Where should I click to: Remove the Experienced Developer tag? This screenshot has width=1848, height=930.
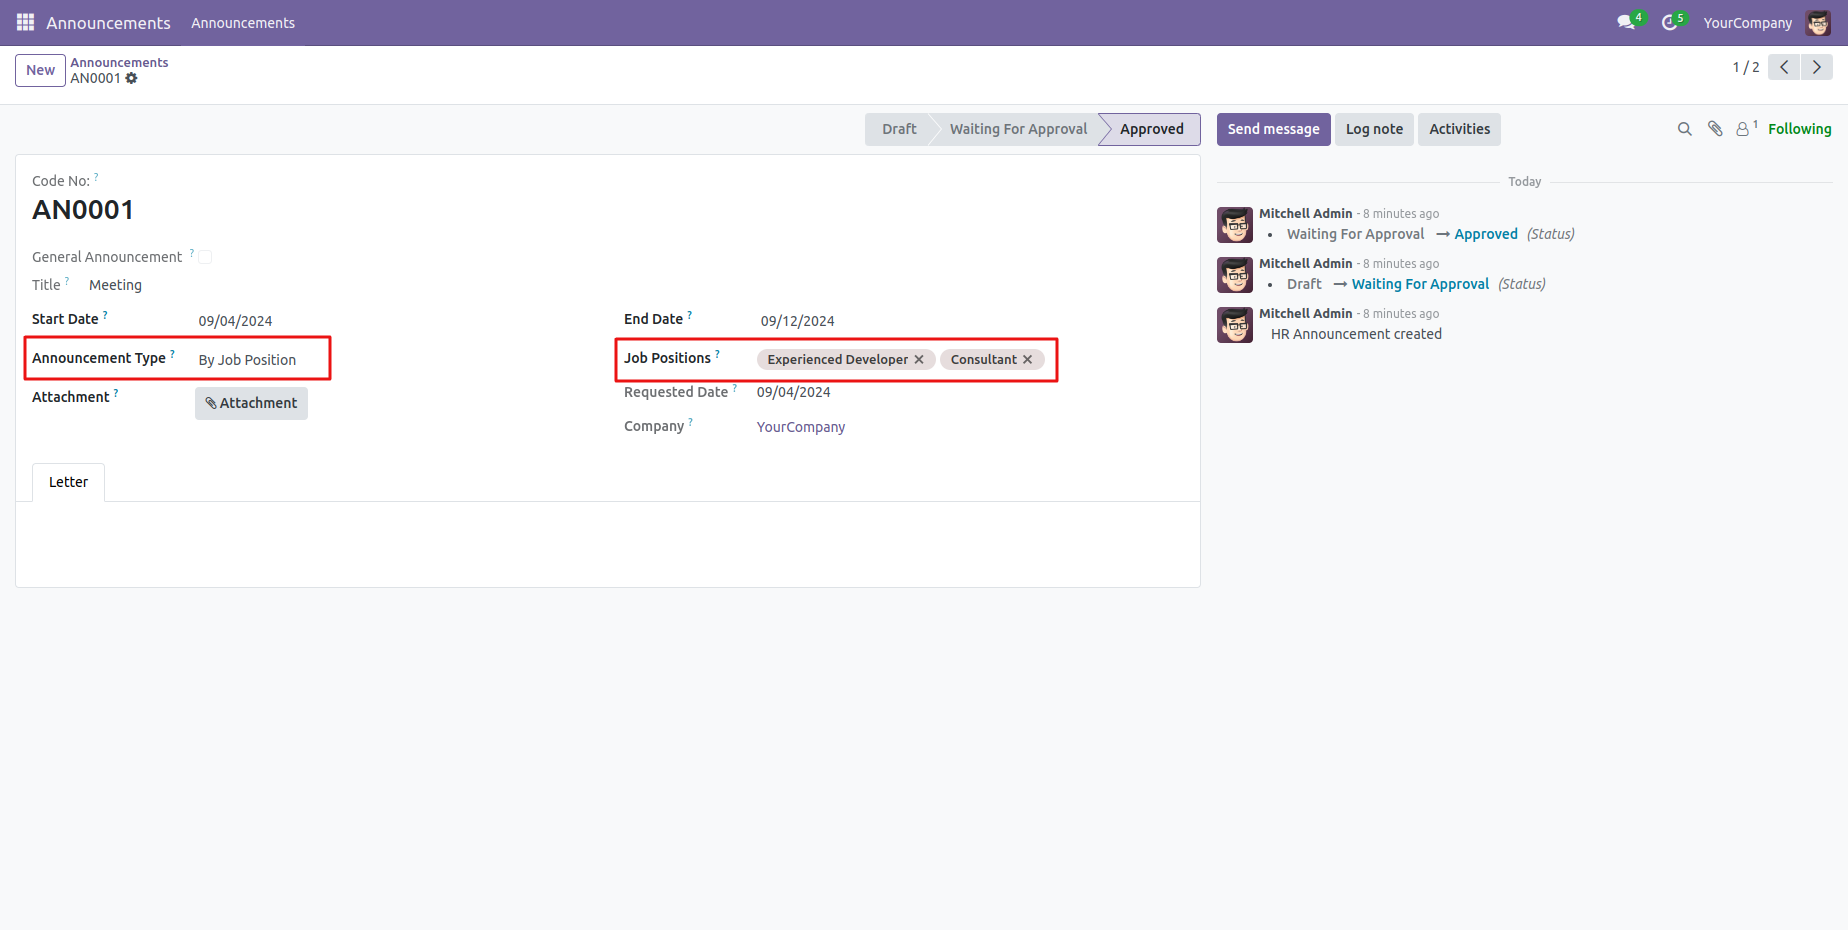(919, 360)
